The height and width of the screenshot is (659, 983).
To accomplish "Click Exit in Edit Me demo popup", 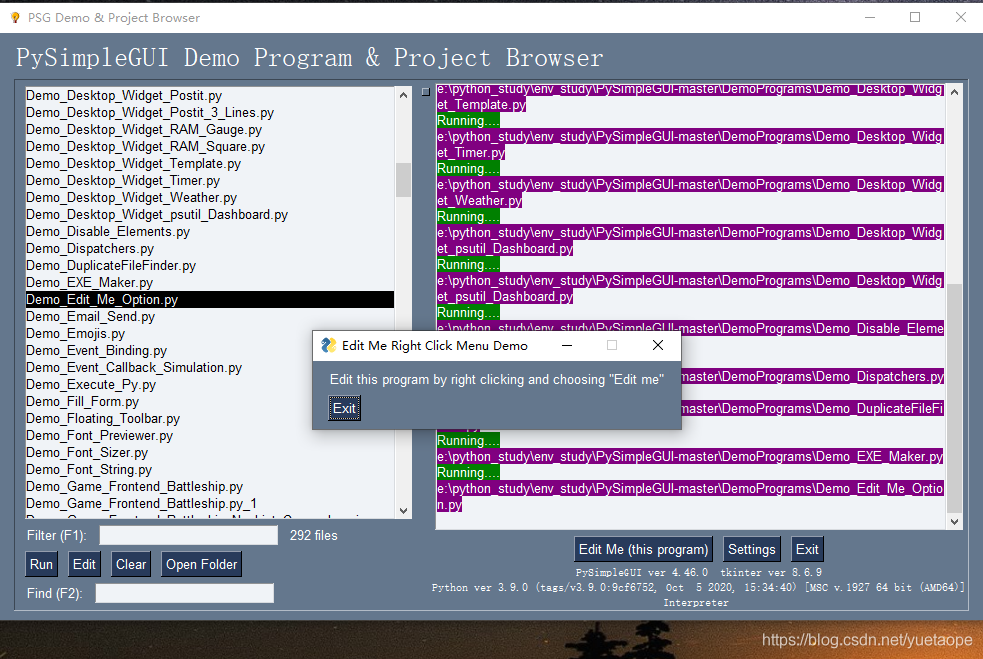I will (344, 408).
